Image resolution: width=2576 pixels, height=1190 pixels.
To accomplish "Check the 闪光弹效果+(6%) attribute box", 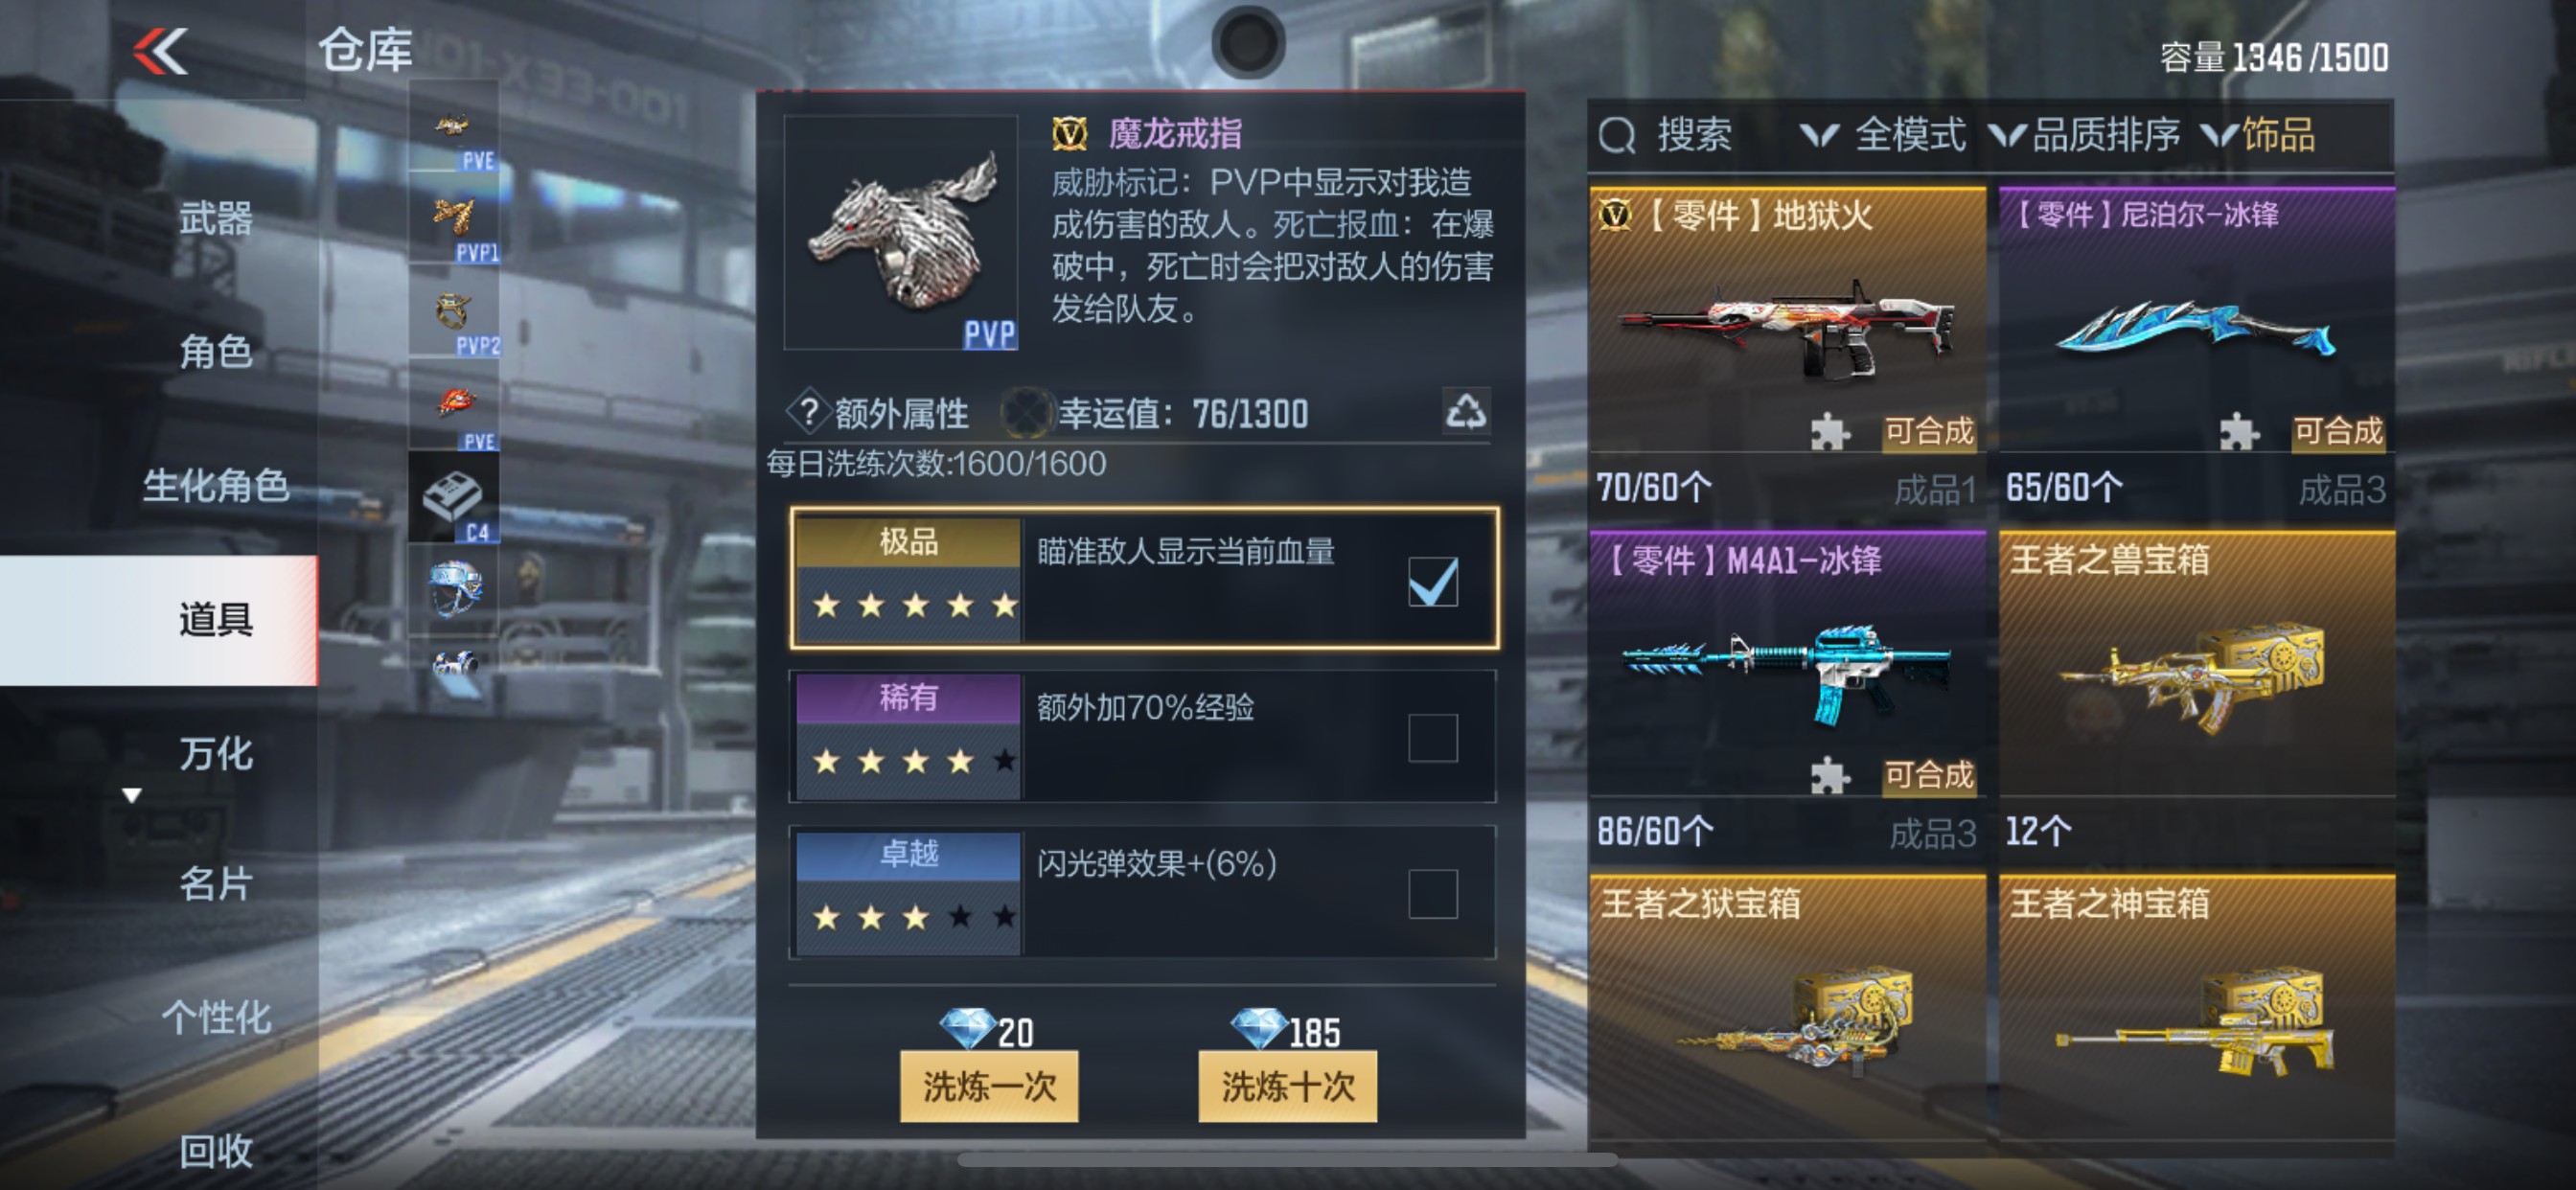I will point(1432,893).
